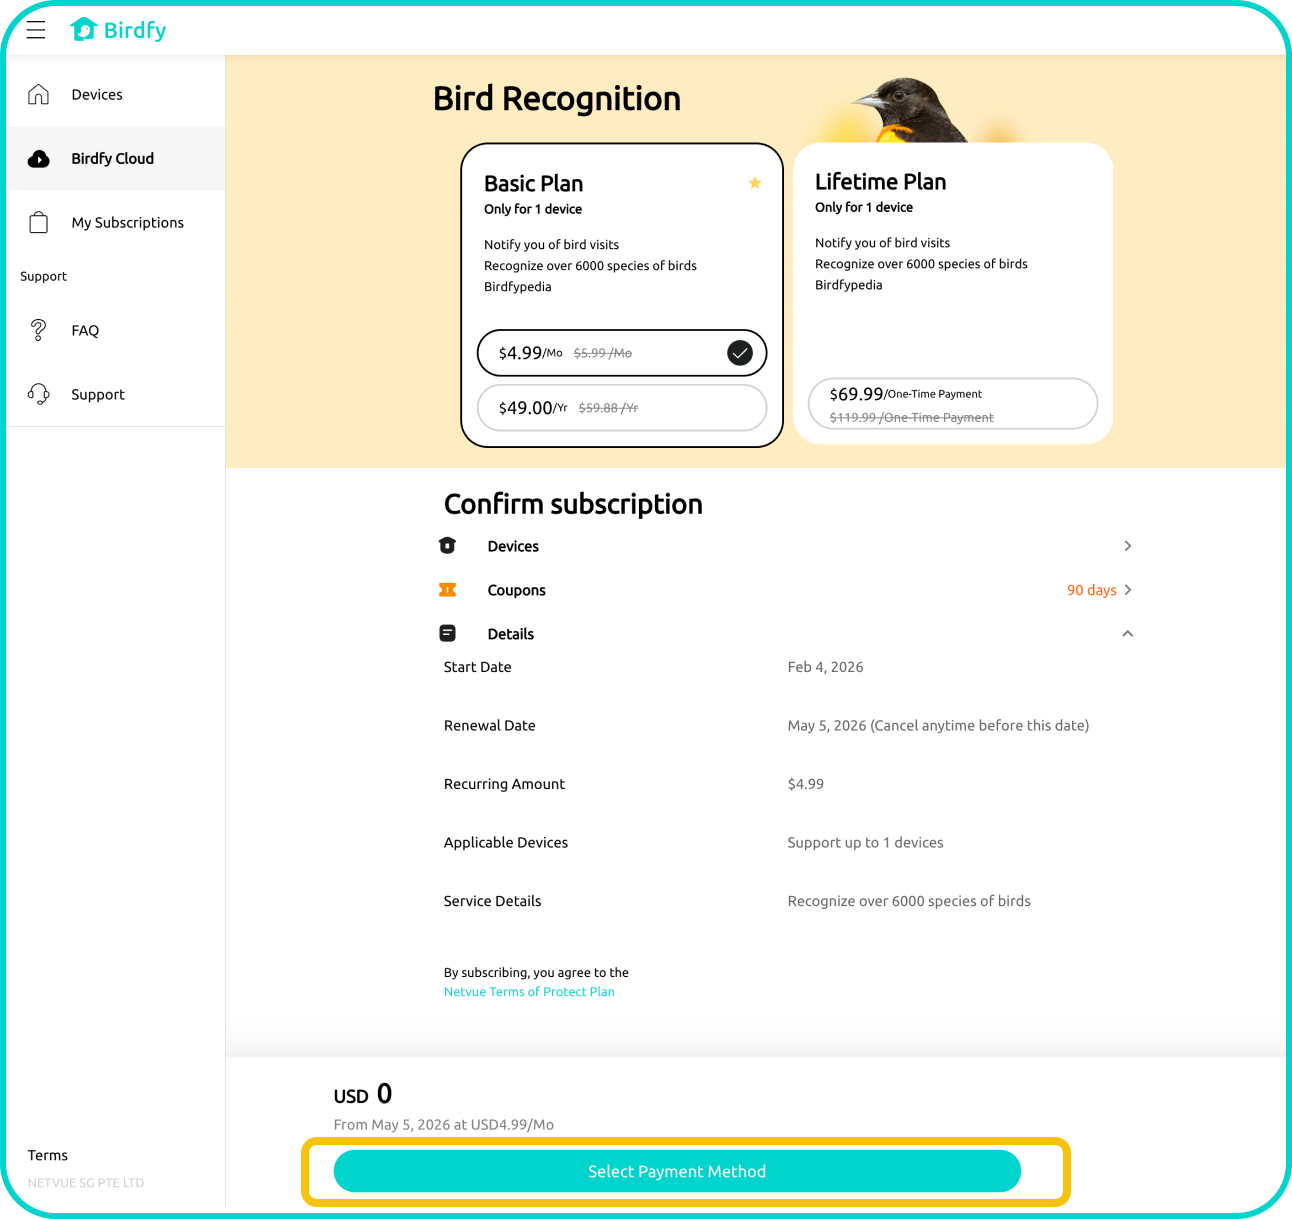1292x1219 pixels.
Task: Click the My Subscriptions bag icon
Action: (x=38, y=222)
